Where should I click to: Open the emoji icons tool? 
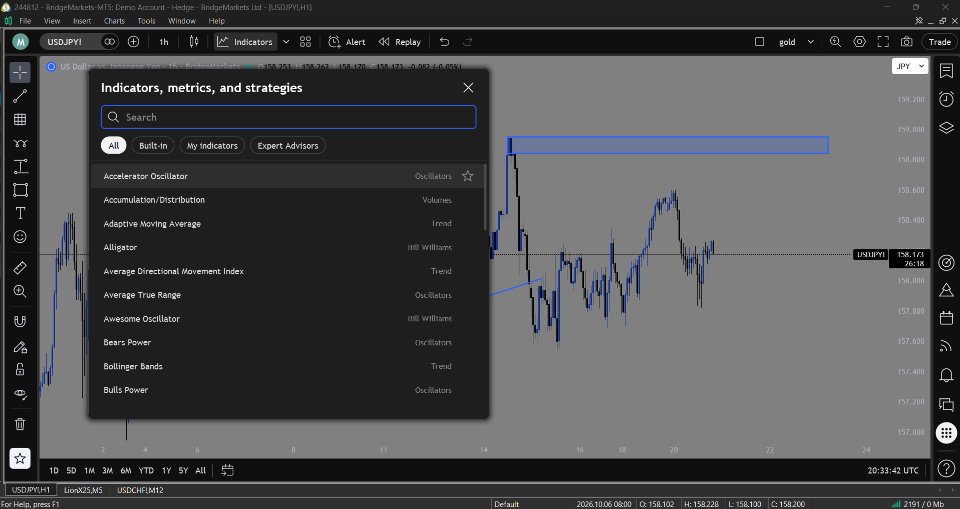(20, 237)
